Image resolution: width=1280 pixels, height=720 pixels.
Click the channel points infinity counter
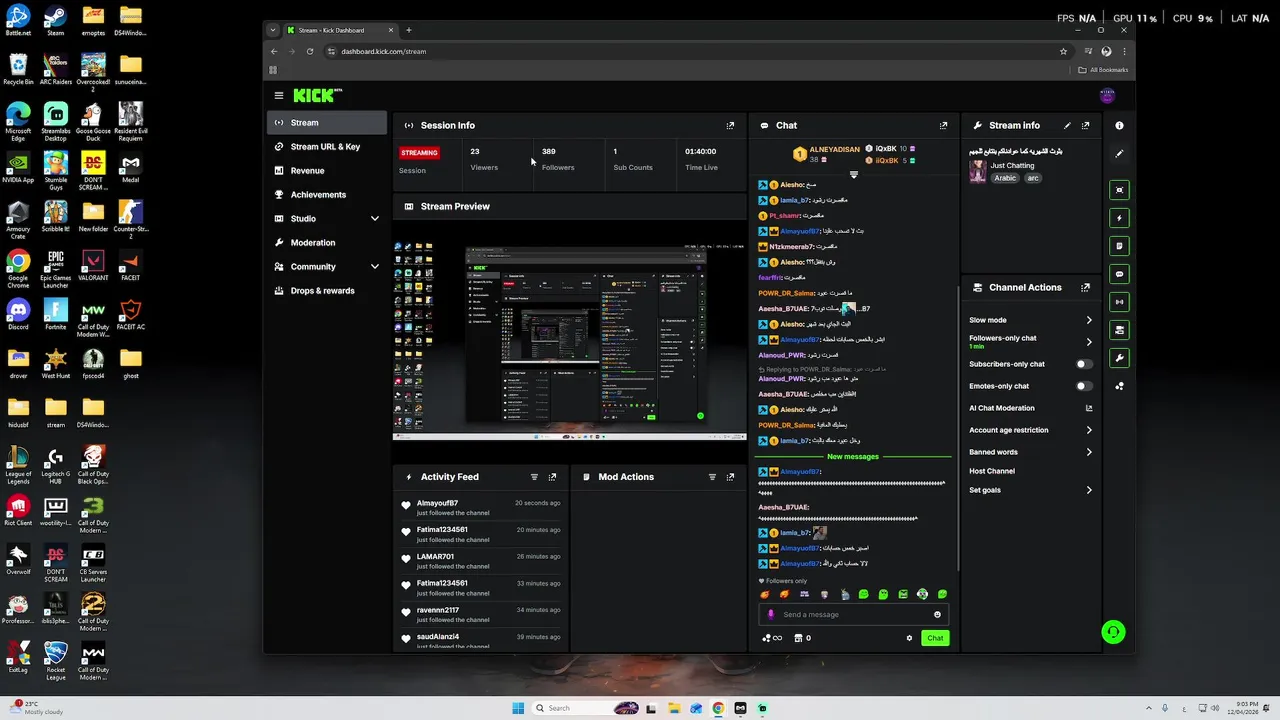772,638
